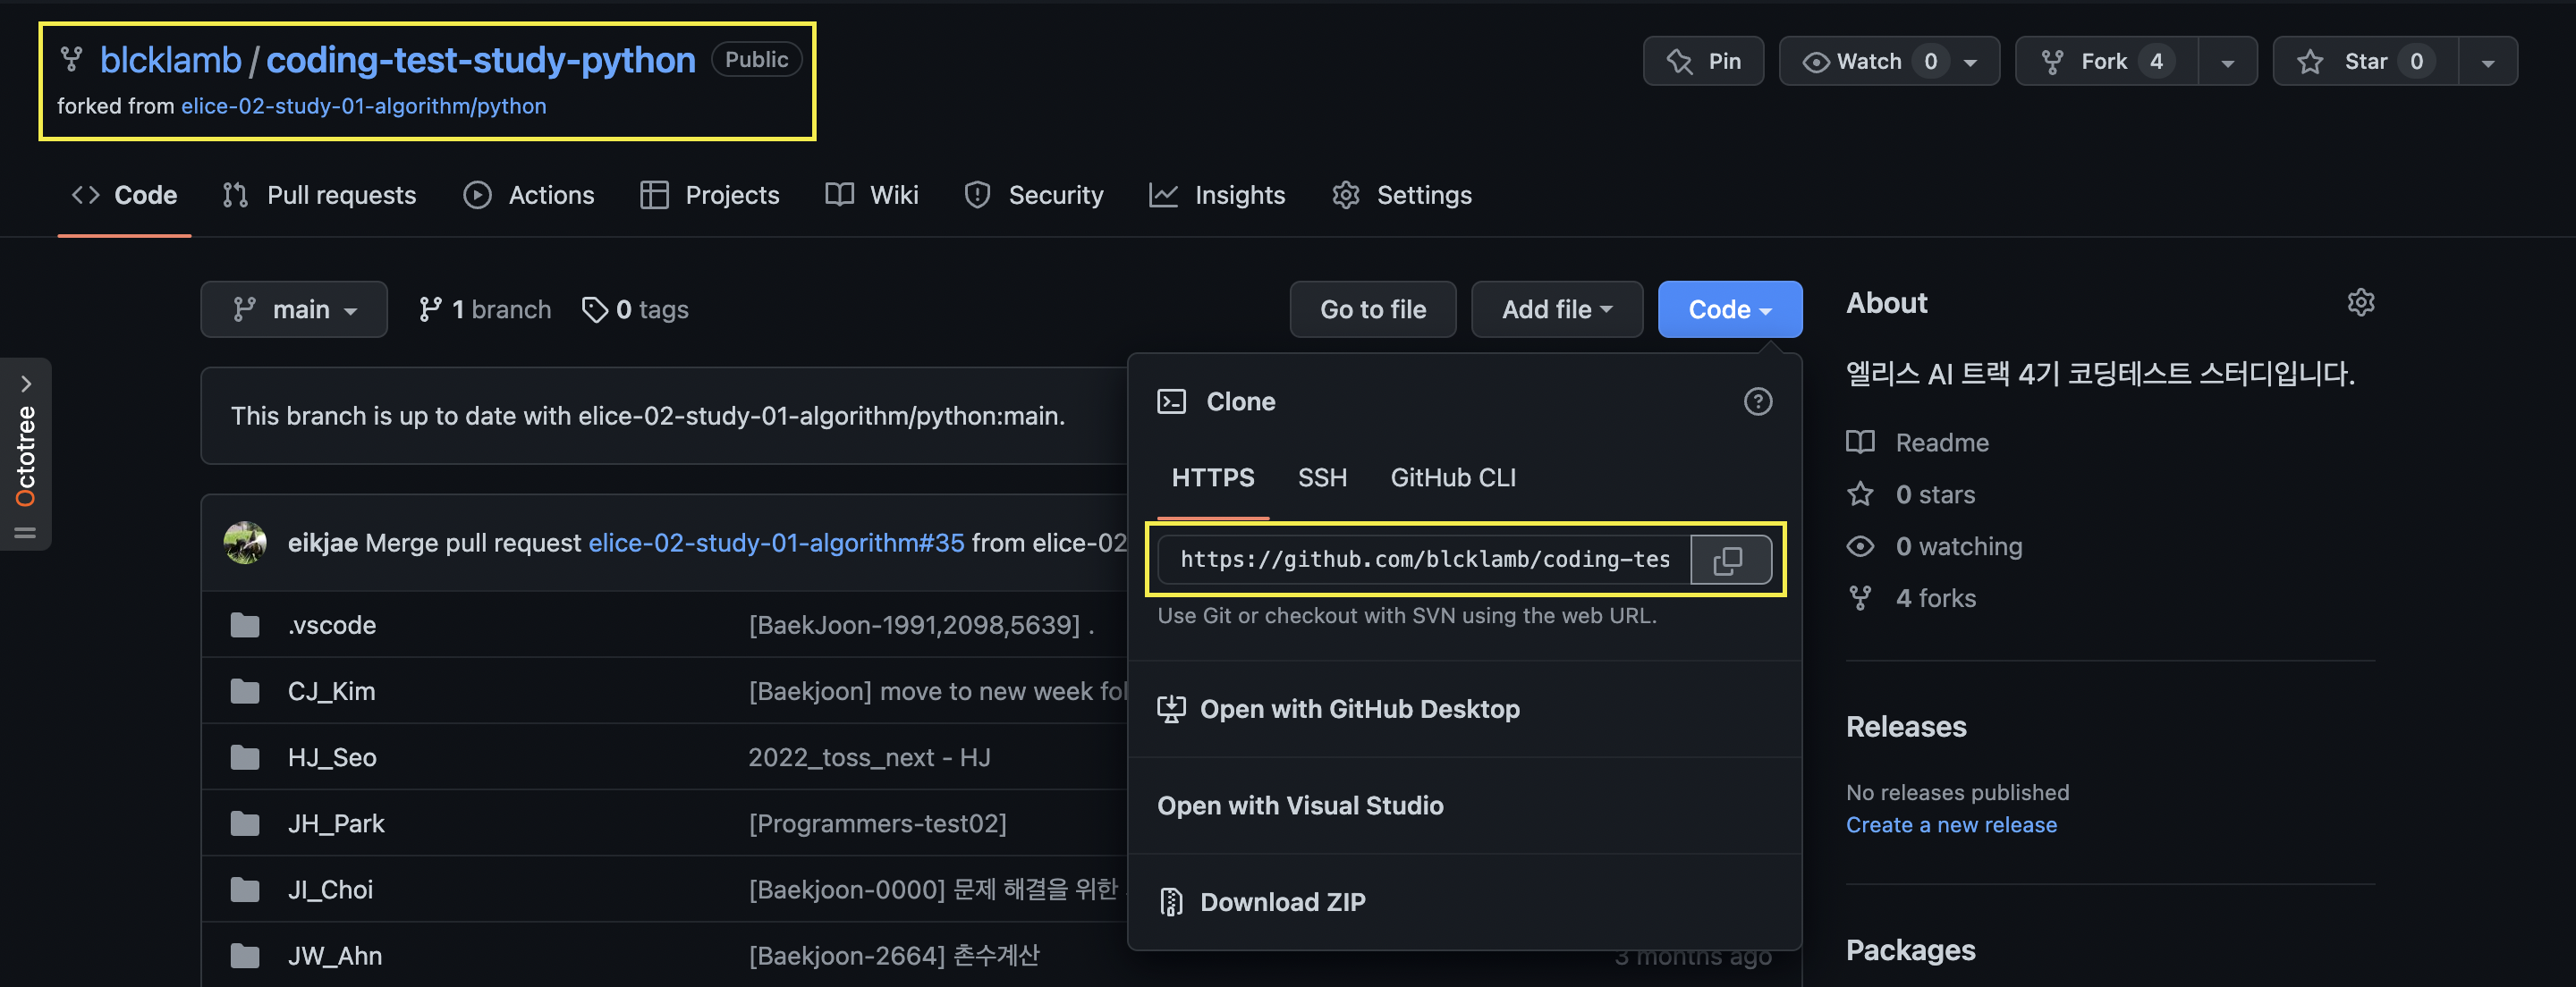2576x987 pixels.
Task: Open the main branch selector dropdown
Action: (294, 310)
